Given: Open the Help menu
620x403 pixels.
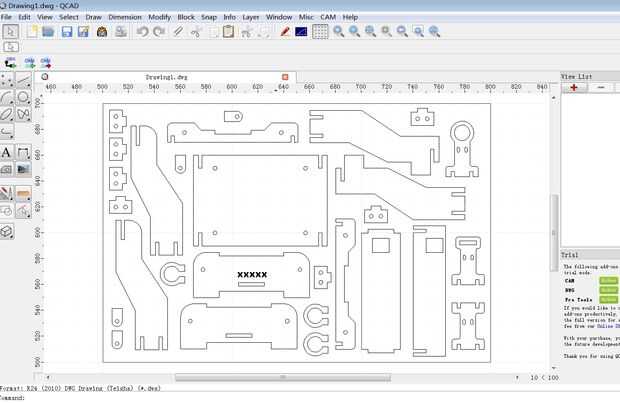Looking at the screenshot, I should (350, 17).
